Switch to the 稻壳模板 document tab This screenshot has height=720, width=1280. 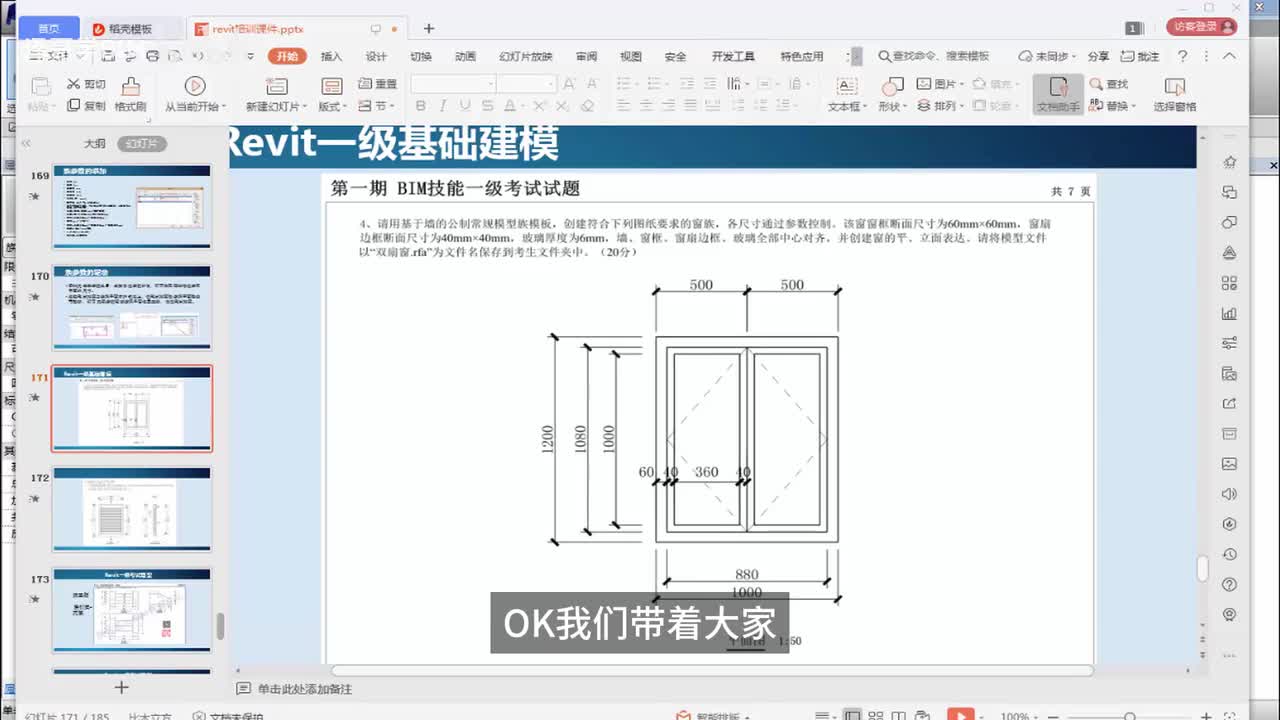[131, 29]
